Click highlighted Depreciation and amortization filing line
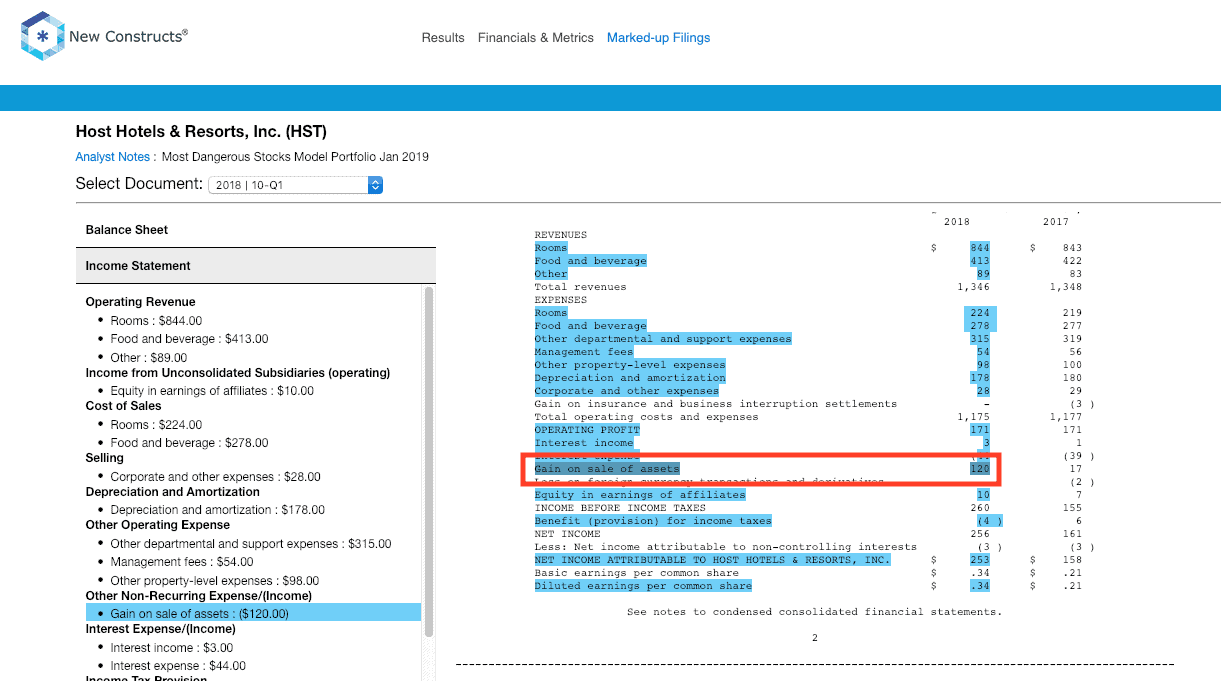This screenshot has width=1221, height=681. click(630, 378)
